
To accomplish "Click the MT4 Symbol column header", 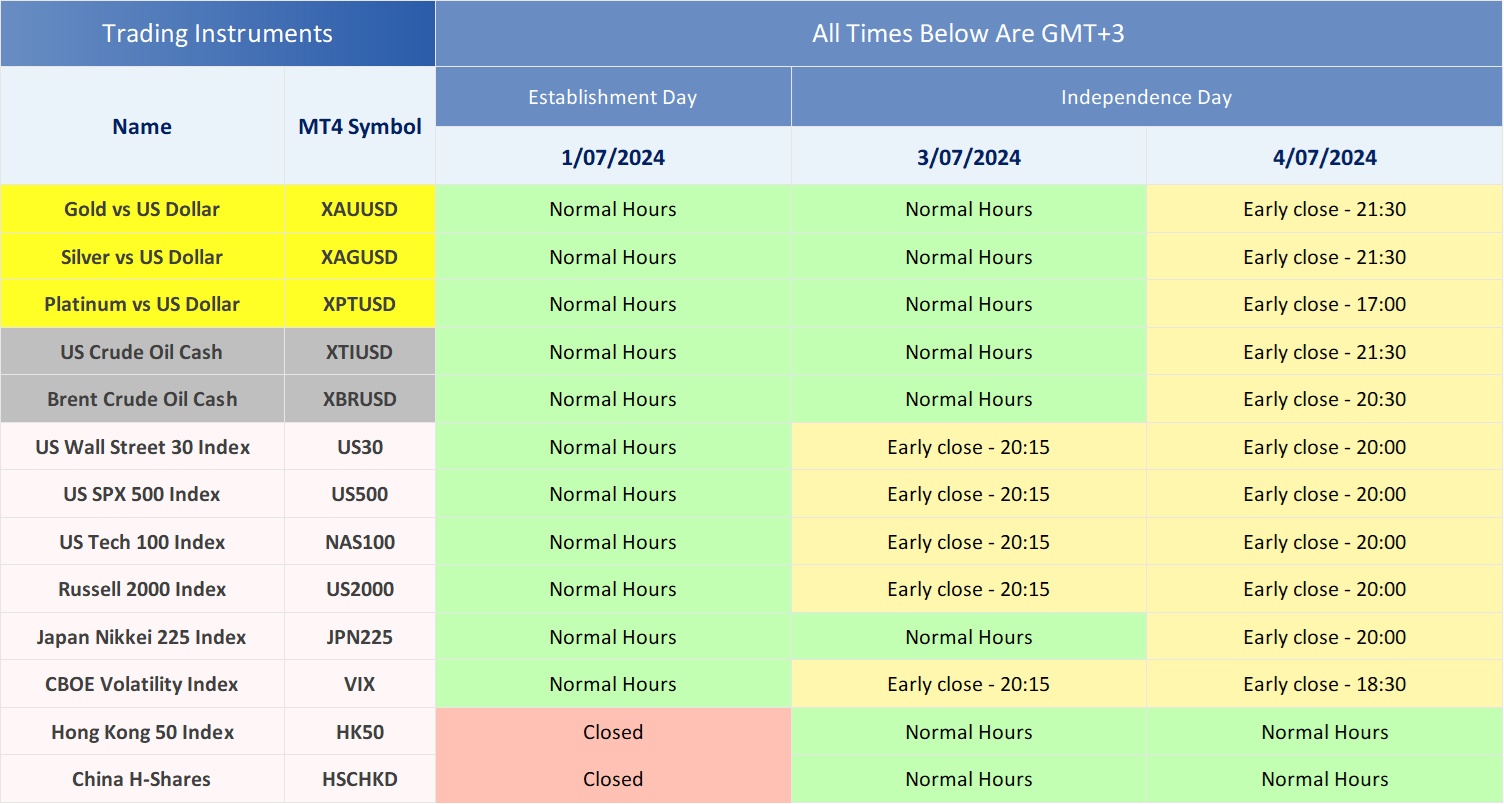I will point(359,127).
